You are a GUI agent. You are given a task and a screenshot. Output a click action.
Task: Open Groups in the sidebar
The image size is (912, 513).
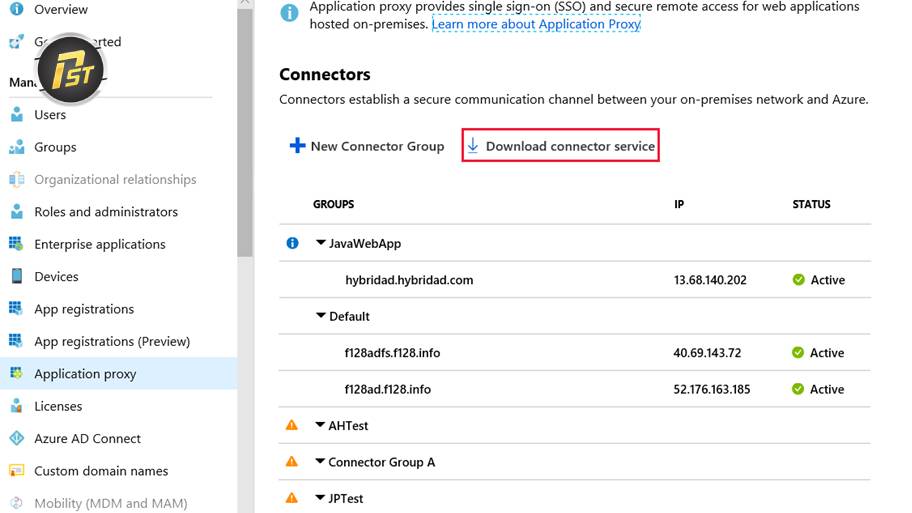55,147
